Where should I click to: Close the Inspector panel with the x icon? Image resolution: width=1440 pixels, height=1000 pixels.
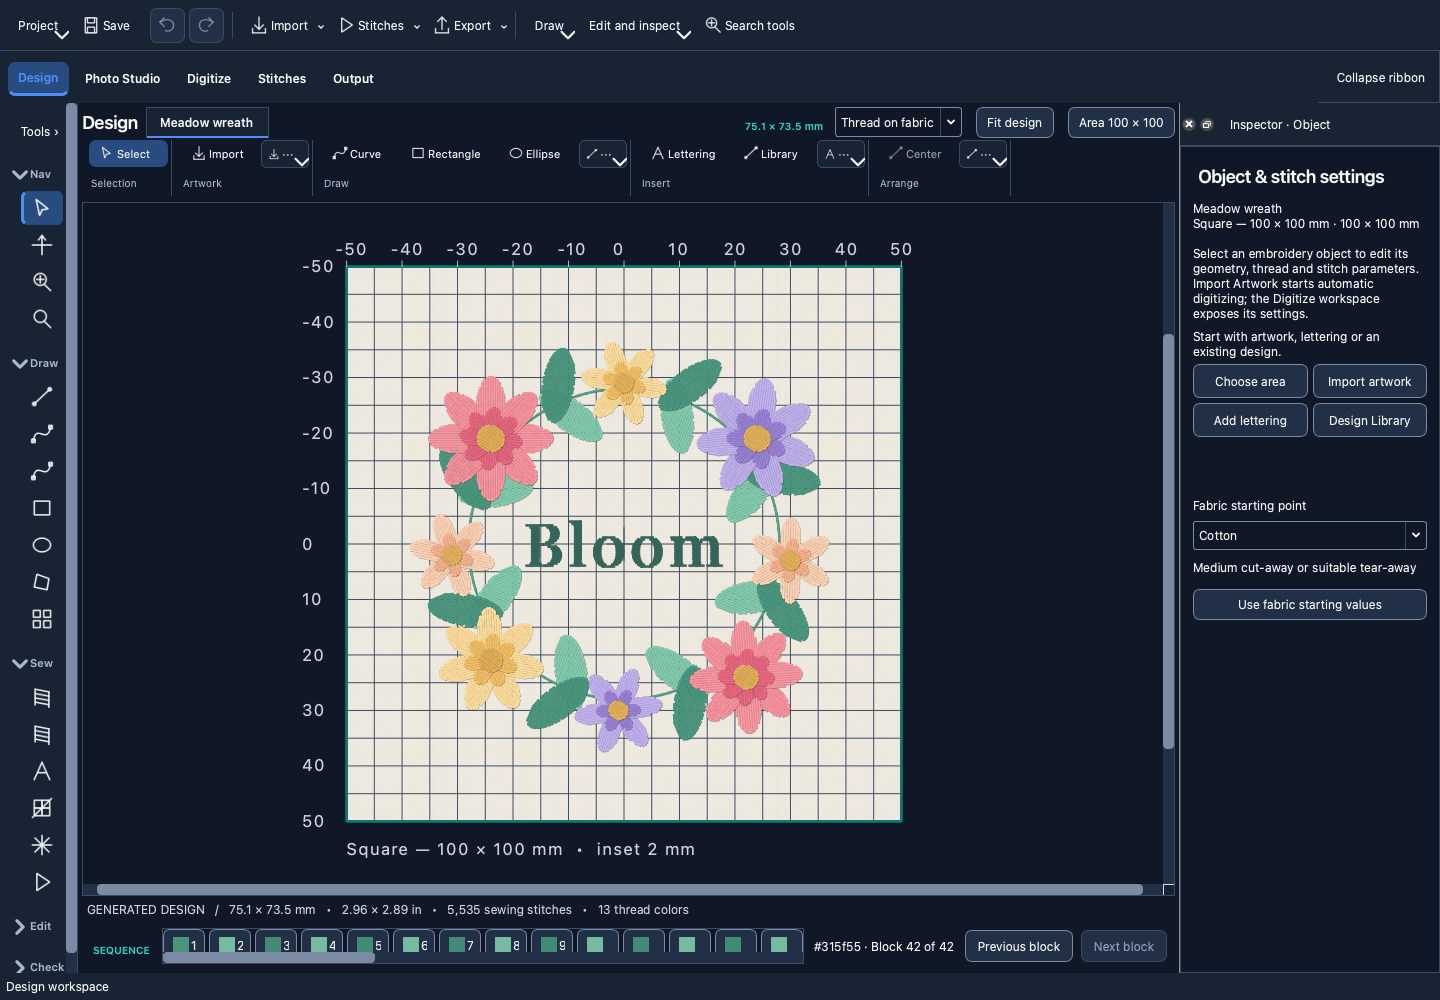coord(1189,125)
